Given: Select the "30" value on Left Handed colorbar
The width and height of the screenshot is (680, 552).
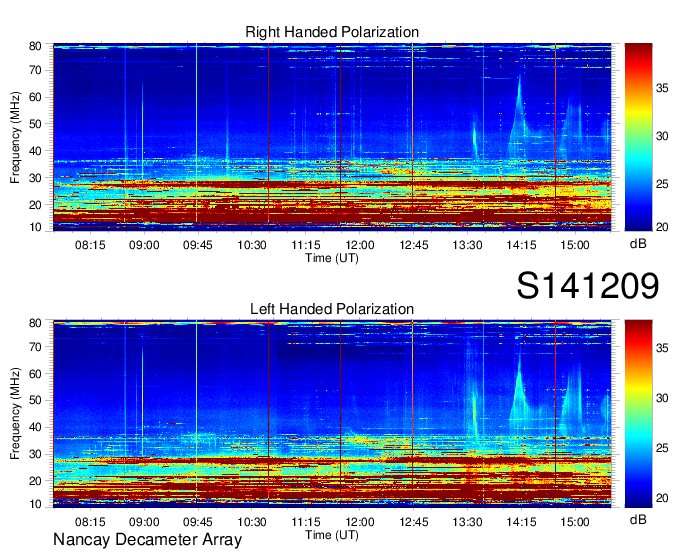Looking at the screenshot, I should click(662, 398).
